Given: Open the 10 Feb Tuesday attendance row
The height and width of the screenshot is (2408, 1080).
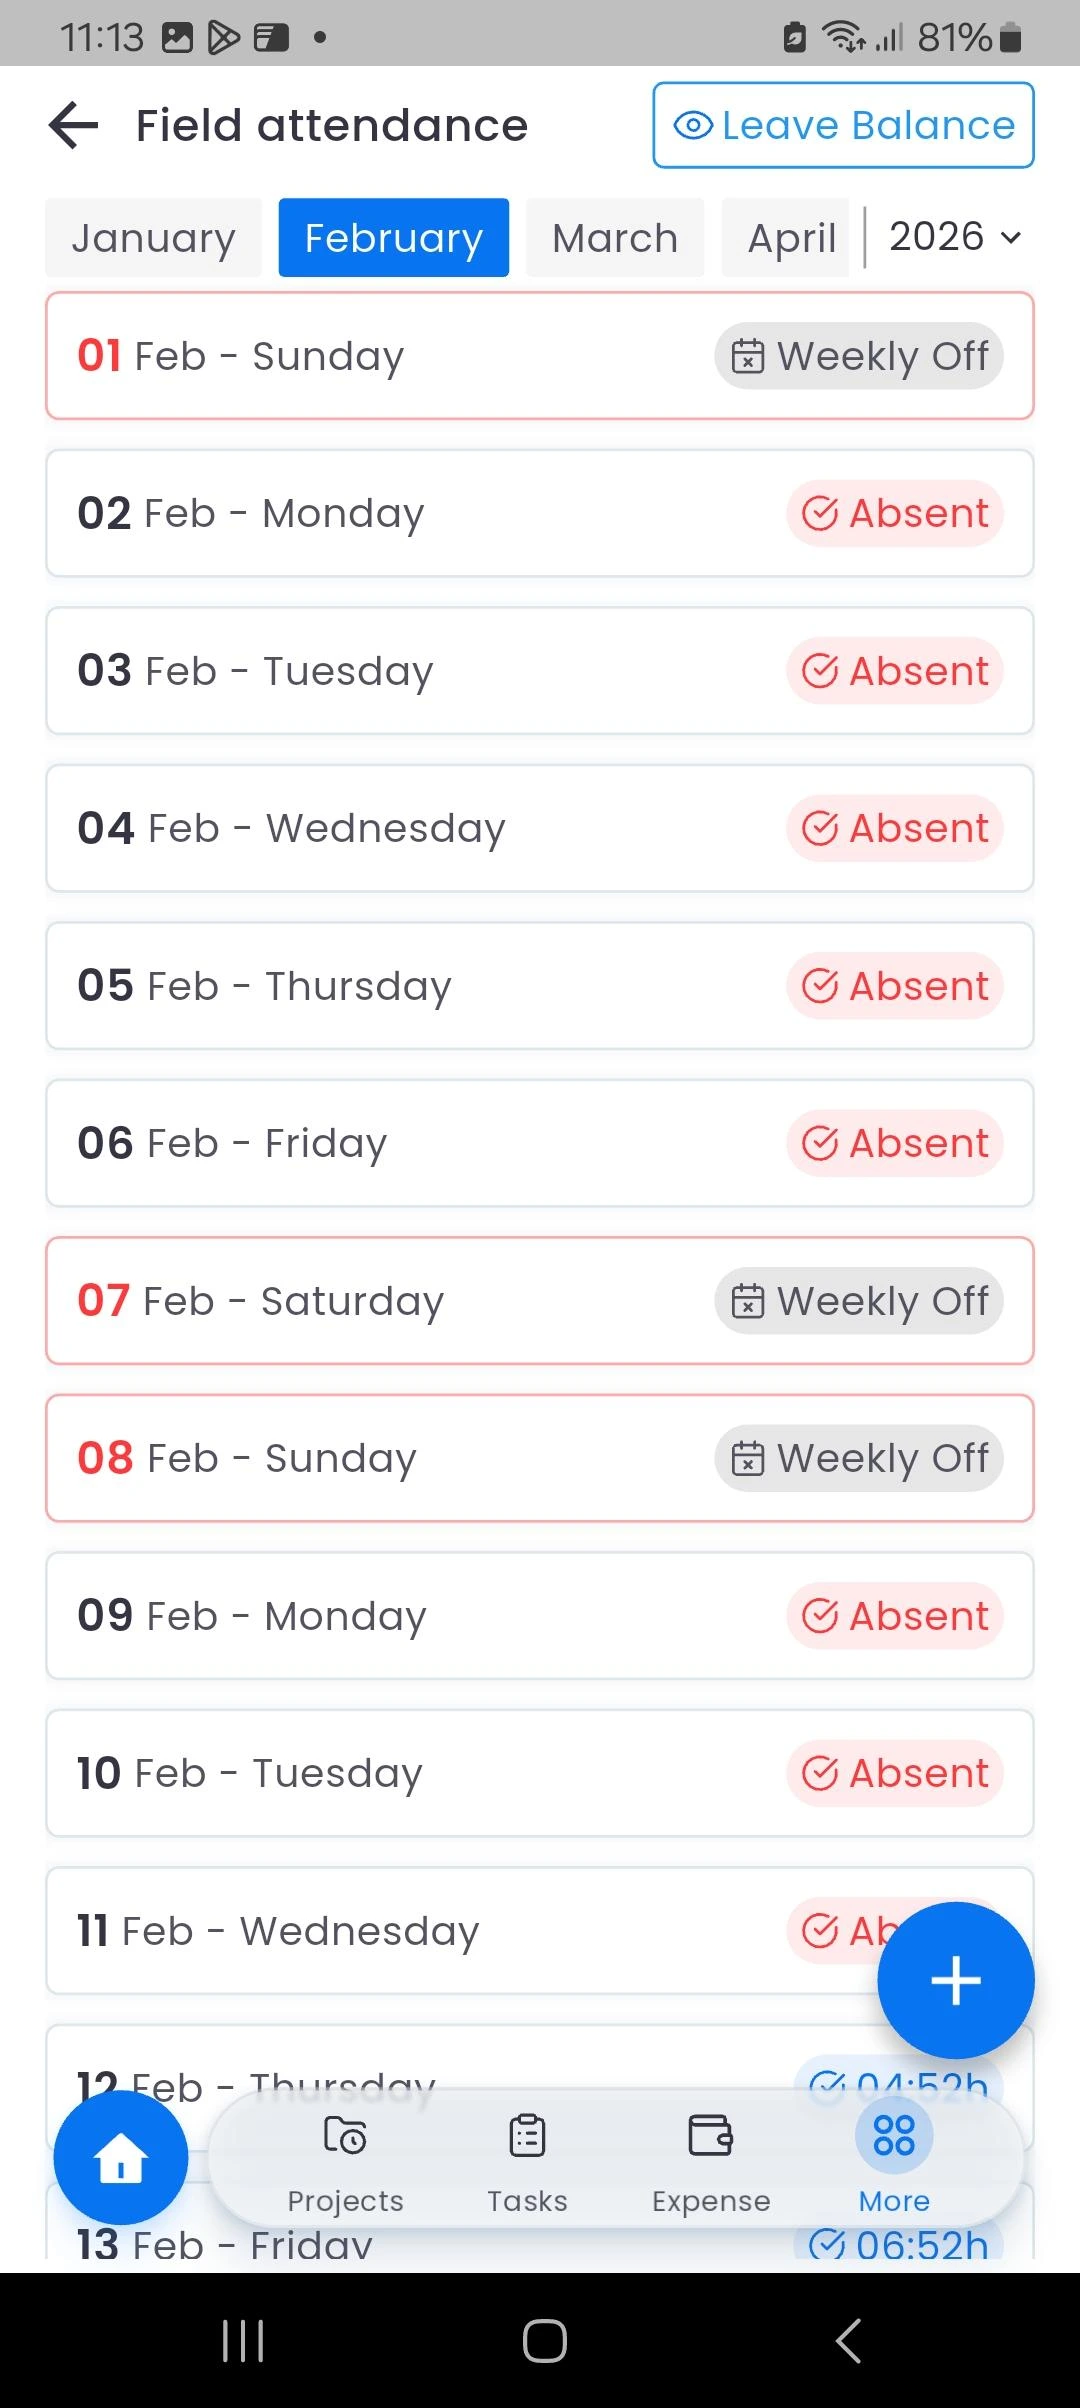Looking at the screenshot, I should pyautogui.click(x=400, y=1773).
